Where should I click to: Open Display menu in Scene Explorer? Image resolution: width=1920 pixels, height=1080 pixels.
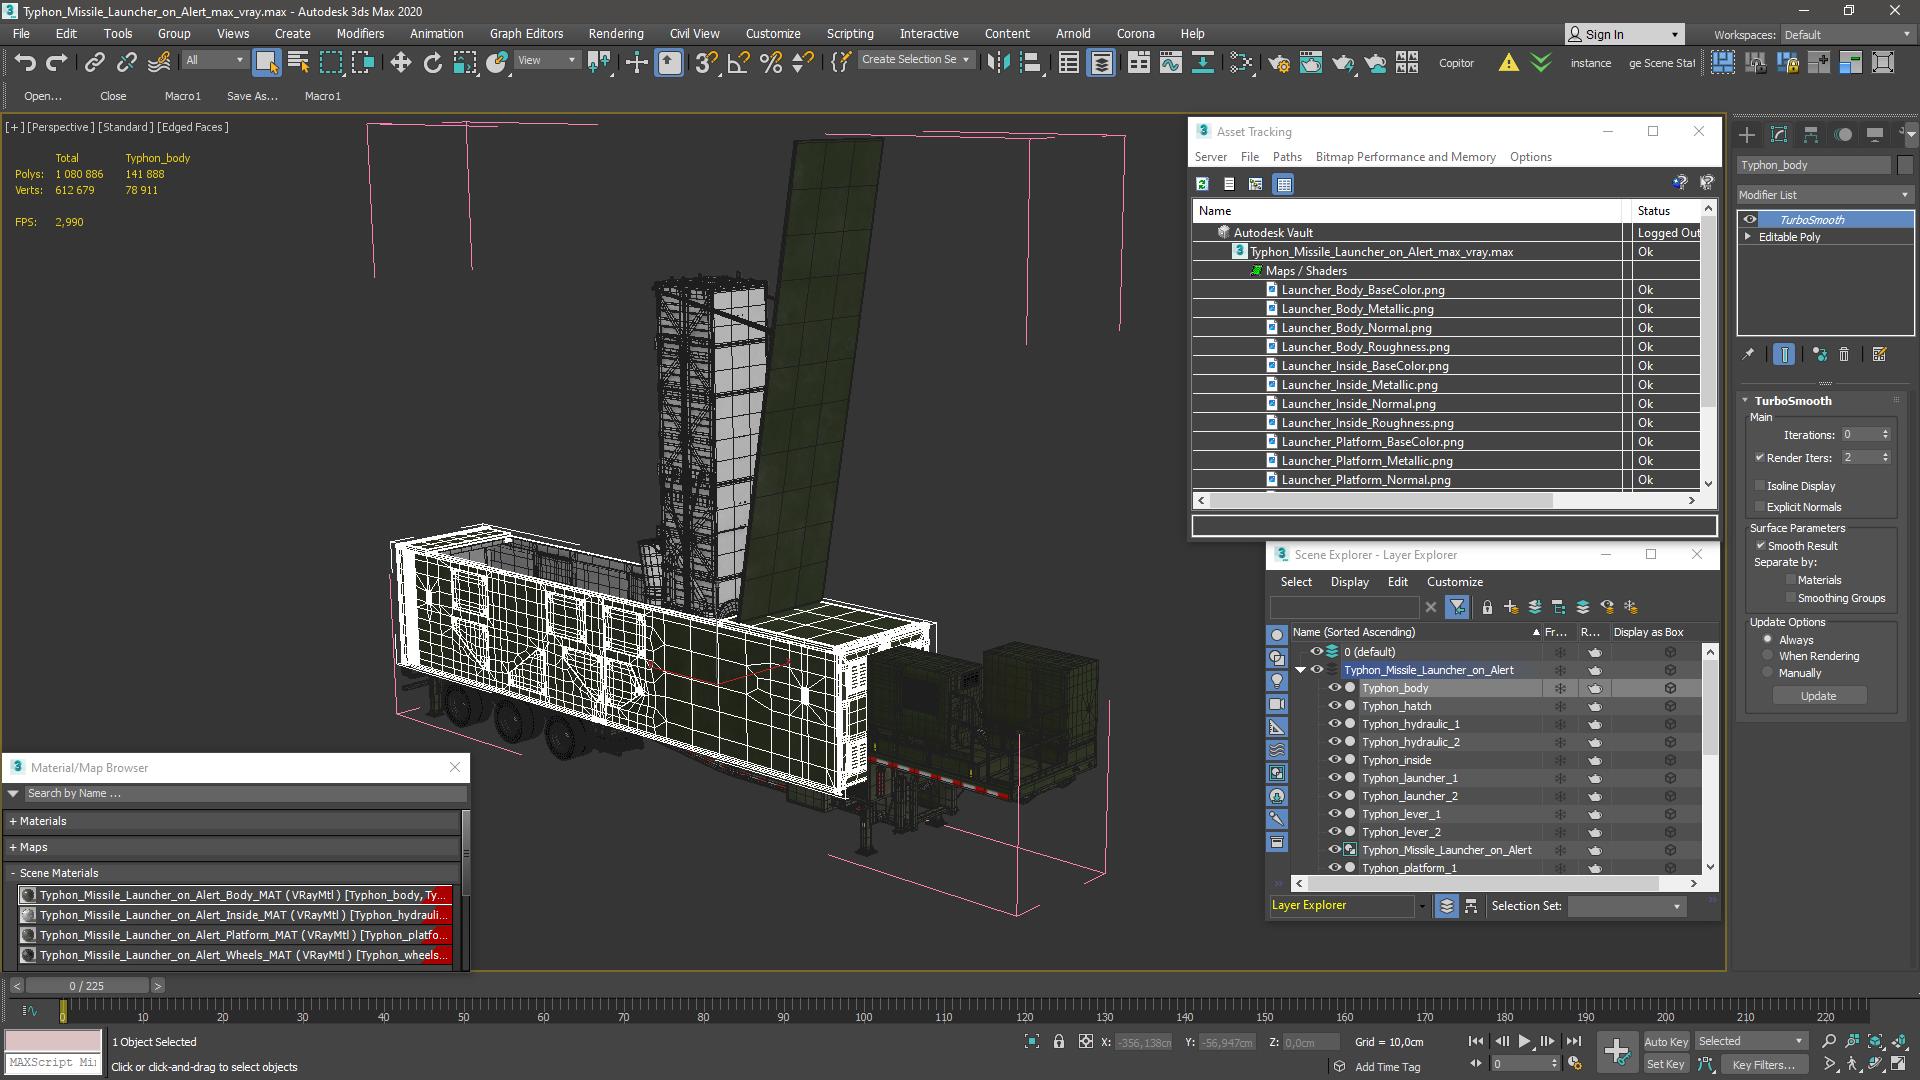pos(1349,582)
